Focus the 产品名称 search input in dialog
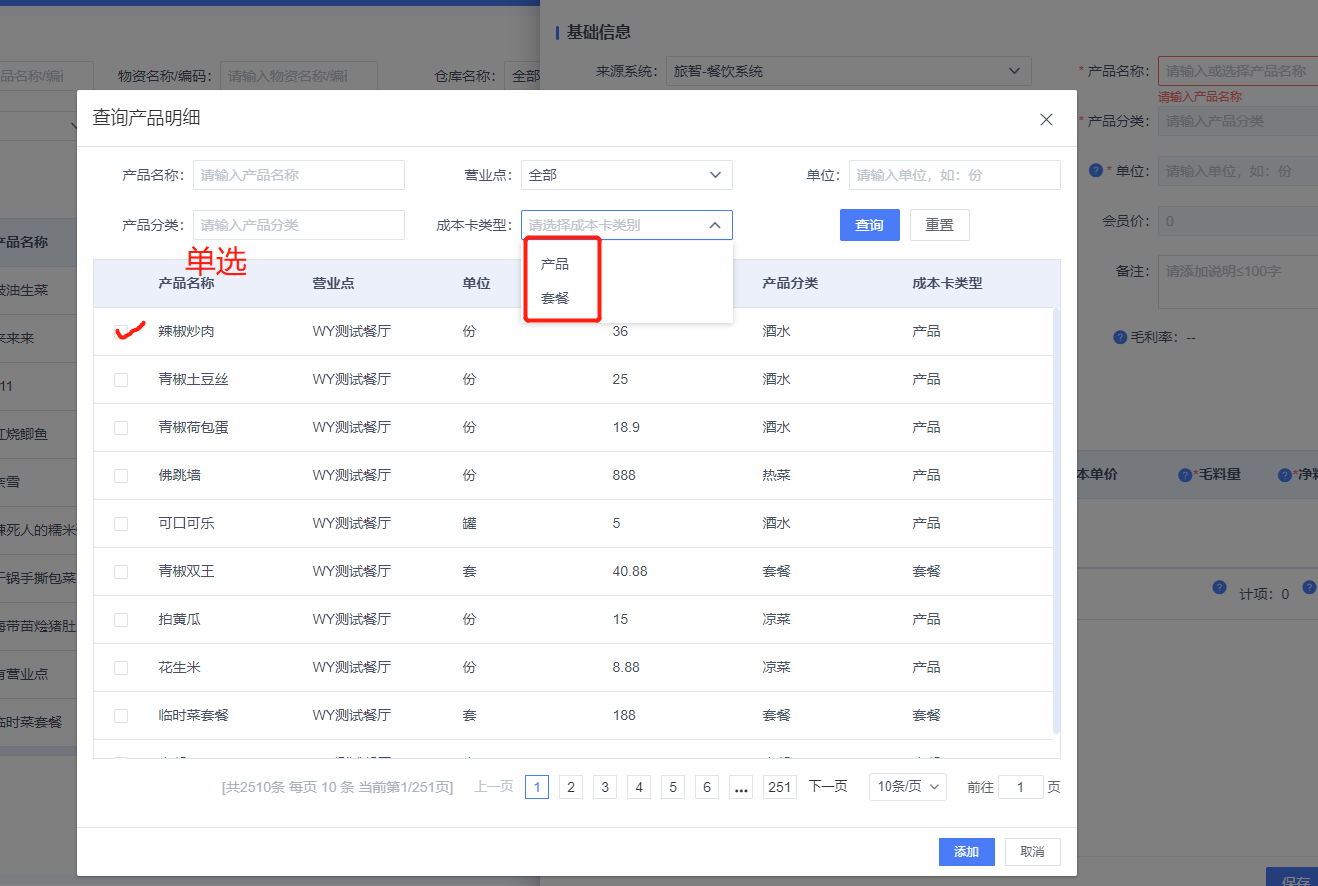1318x886 pixels. coord(299,175)
